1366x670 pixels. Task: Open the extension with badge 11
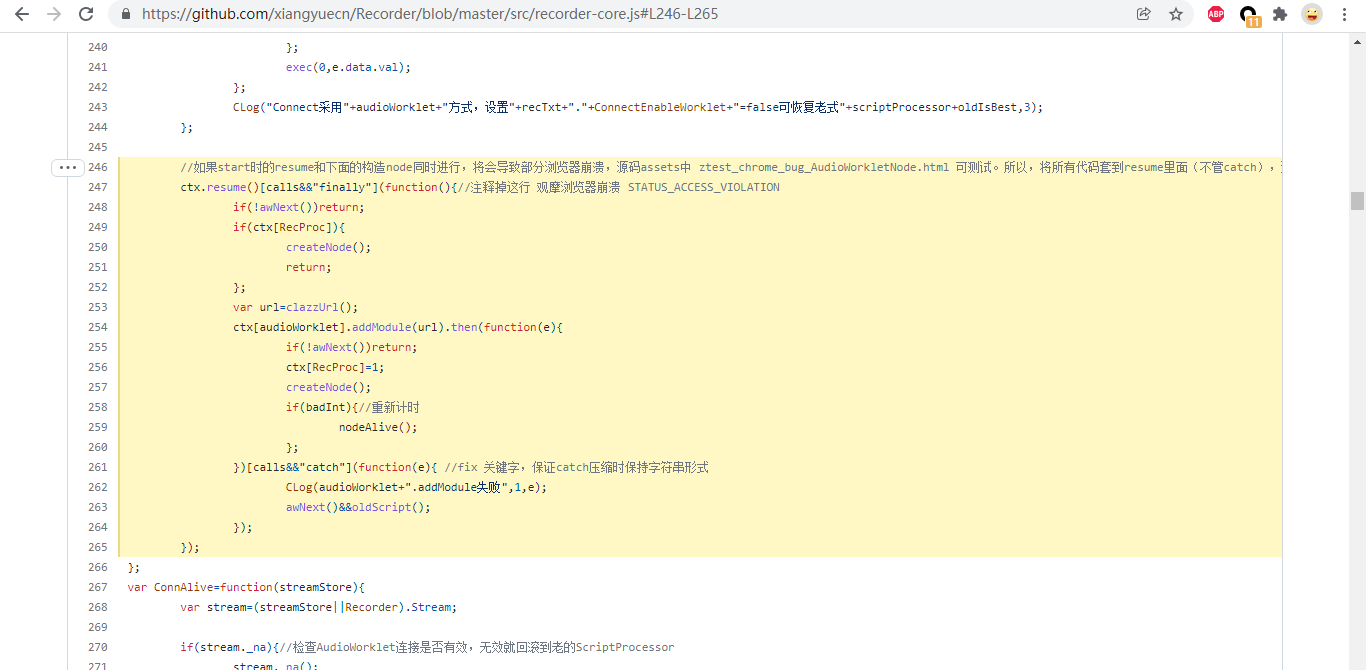coord(1249,15)
